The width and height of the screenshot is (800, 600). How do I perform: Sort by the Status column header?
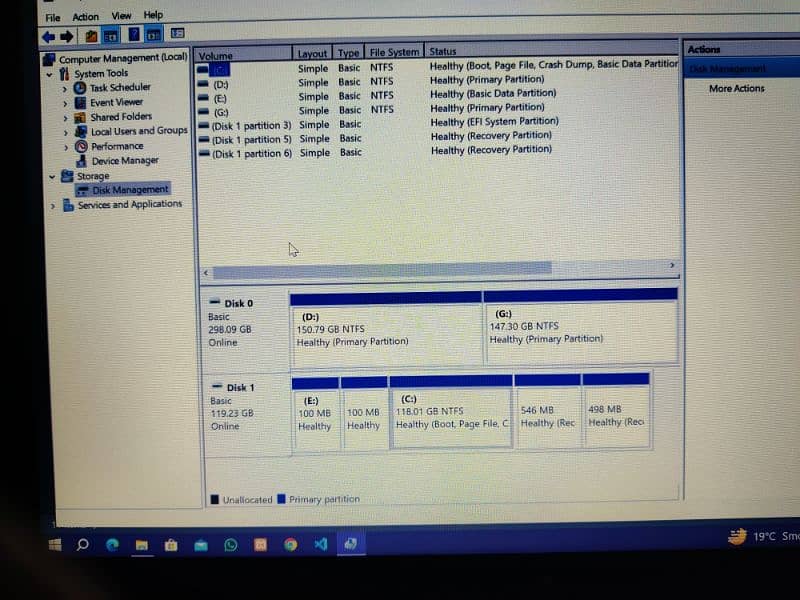553,50
